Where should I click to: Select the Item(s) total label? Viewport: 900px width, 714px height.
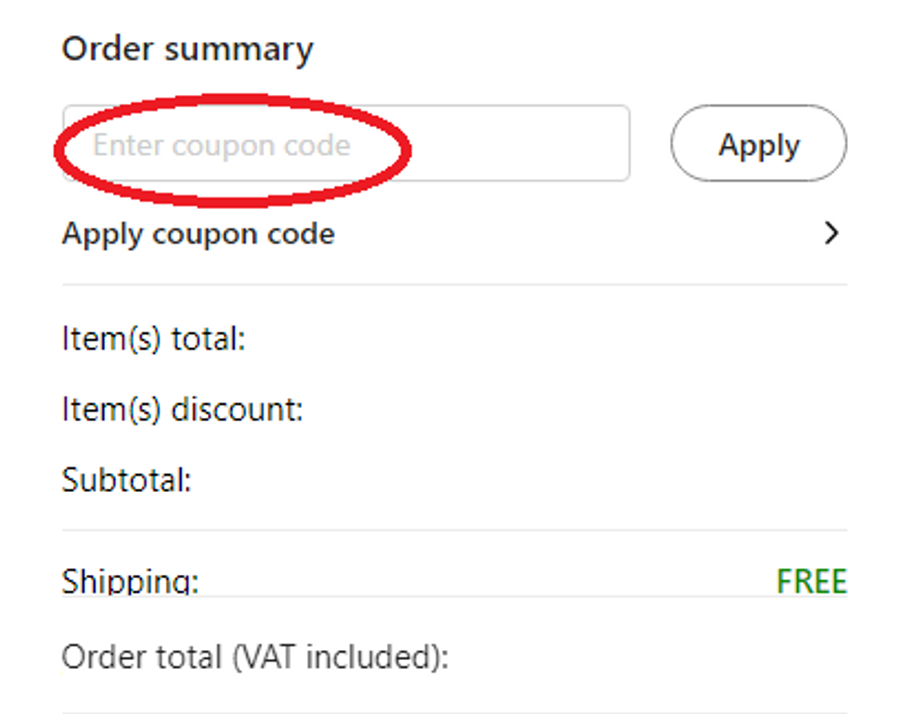(153, 340)
